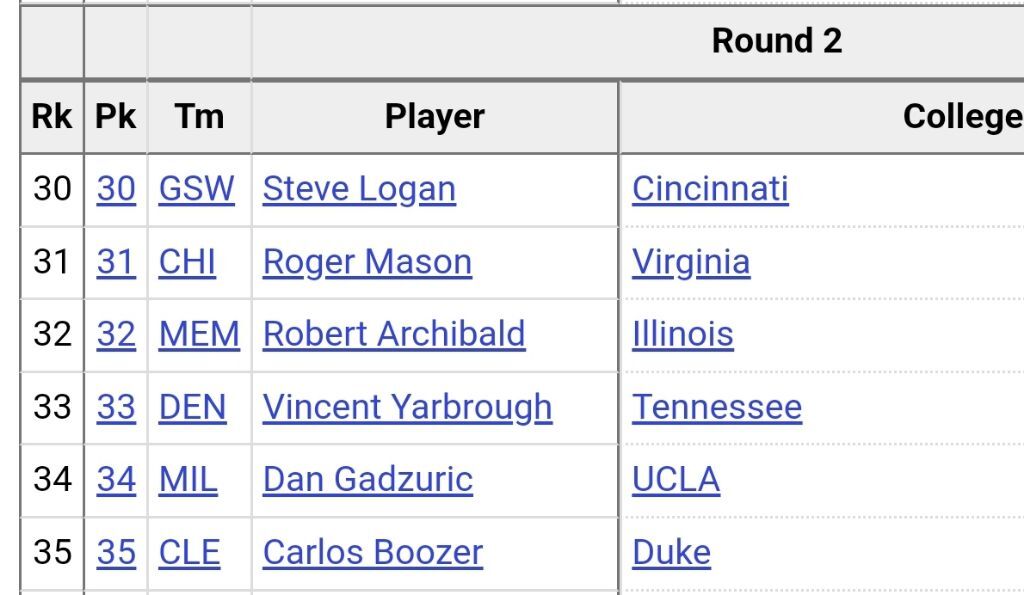Open the Virginia college link
The width and height of the screenshot is (1024, 595).
691,263
